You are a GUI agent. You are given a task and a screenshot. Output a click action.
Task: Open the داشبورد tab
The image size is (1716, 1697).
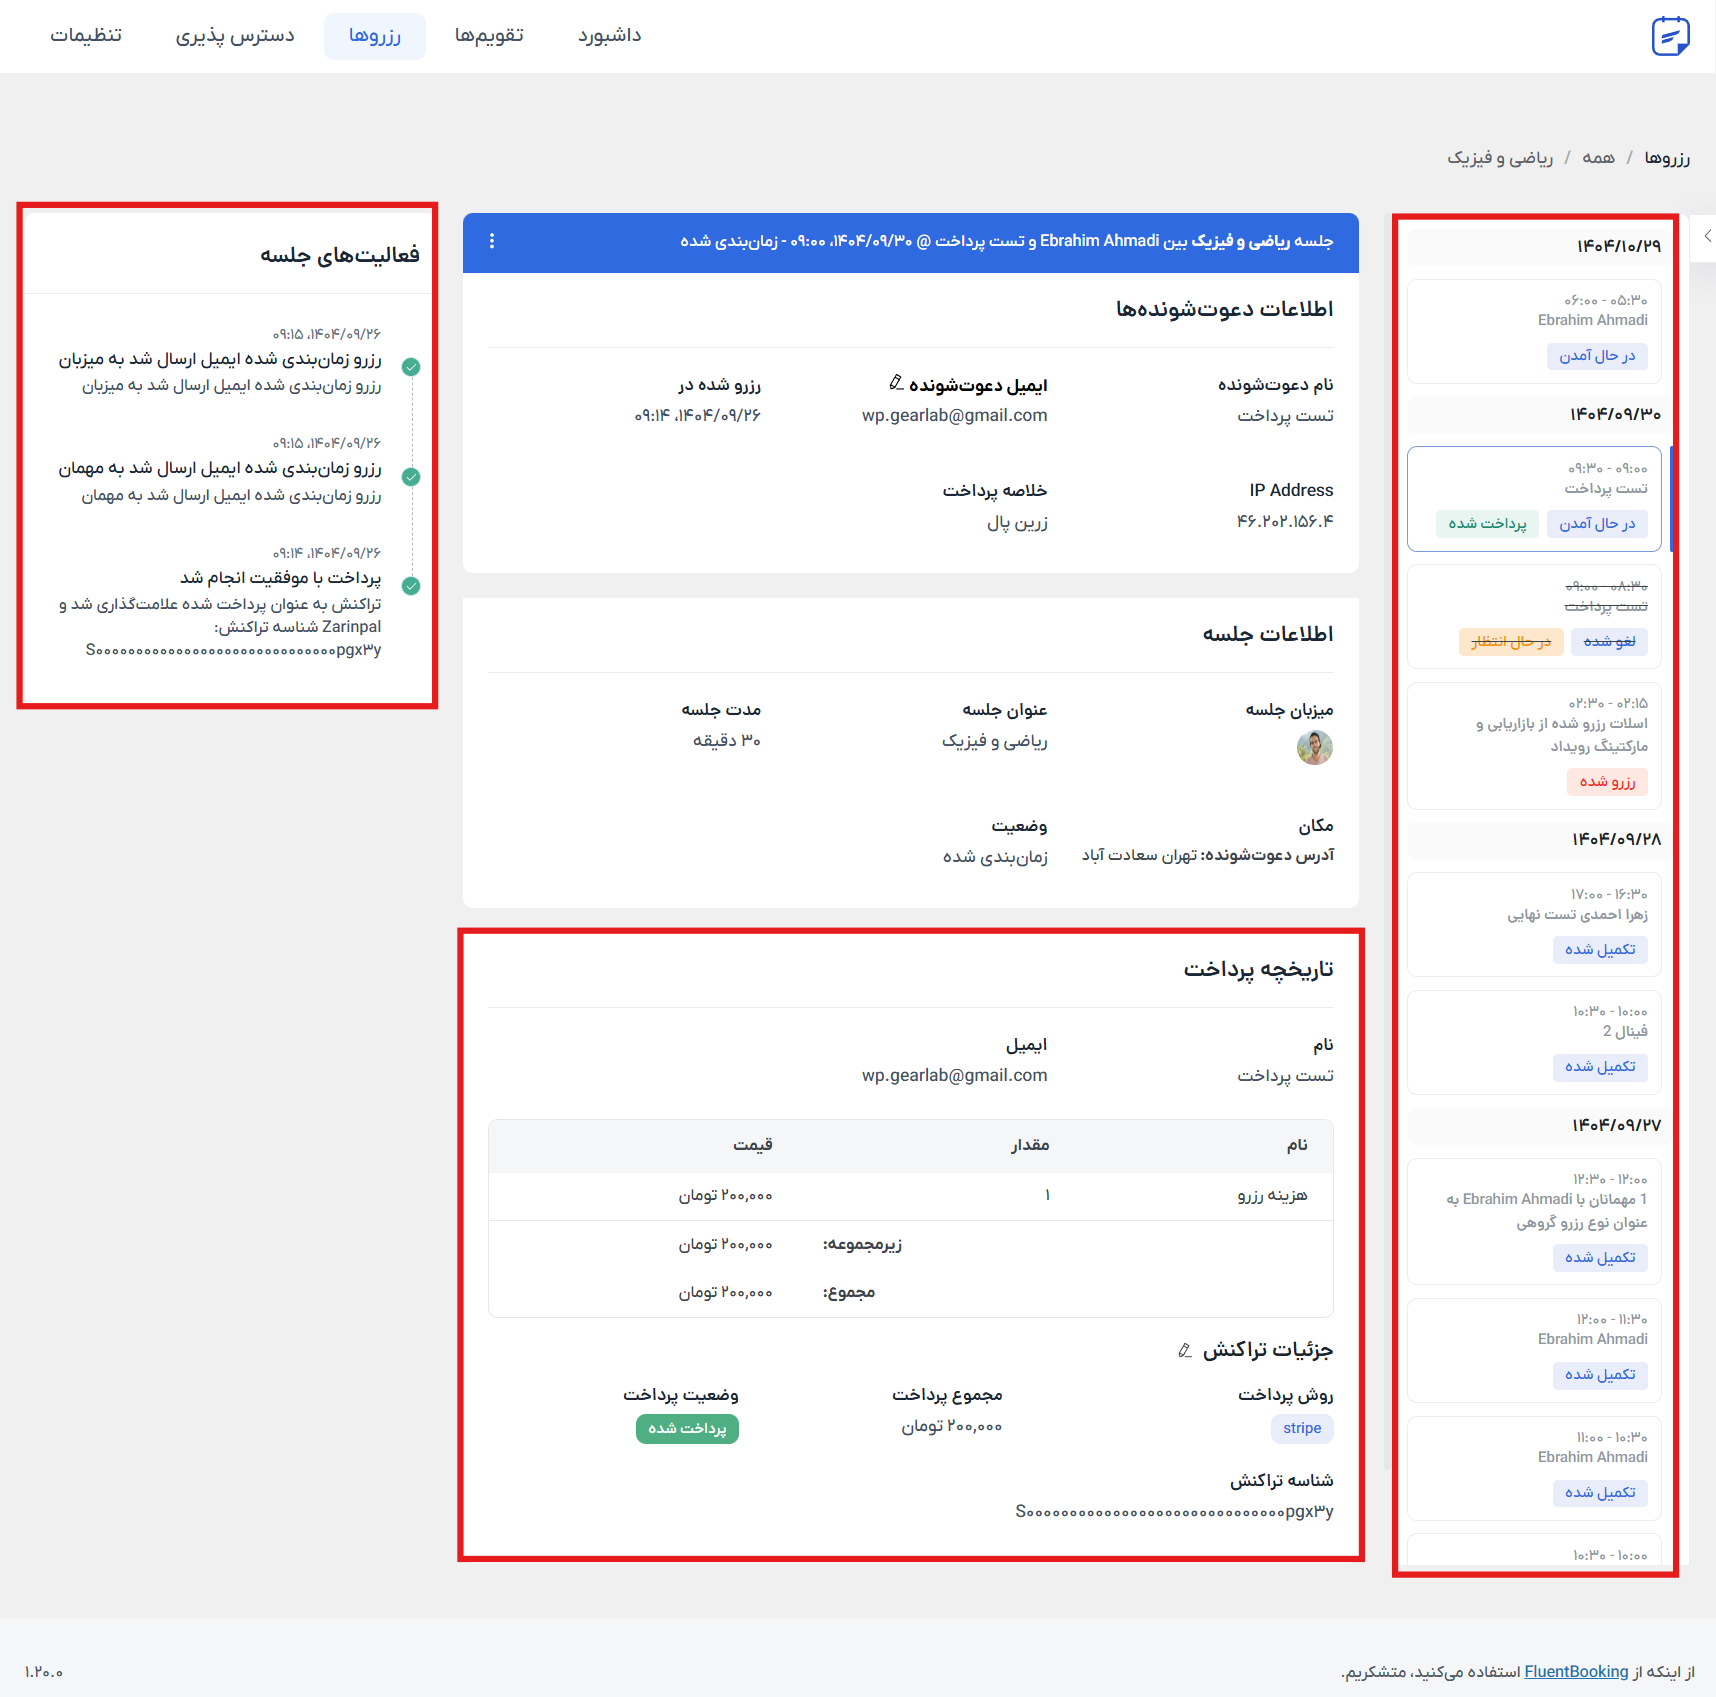[609, 36]
